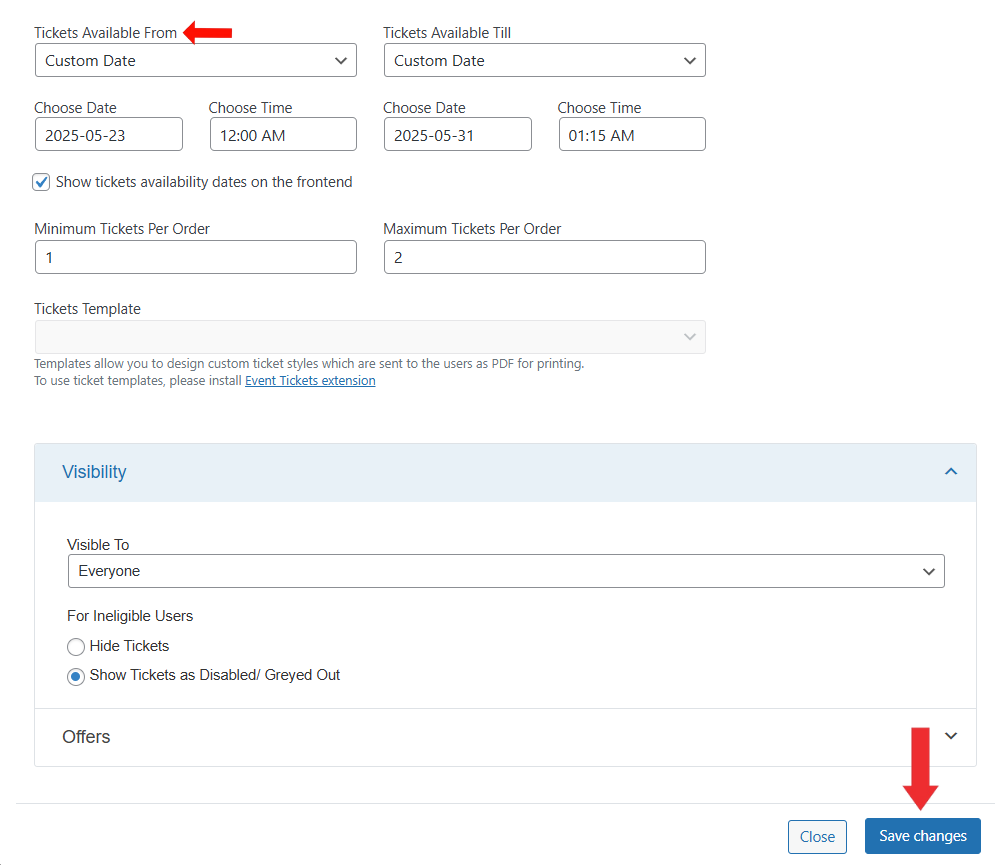Select the Hide Tickets radio option
The height and width of the screenshot is (865, 1007).
pos(76,647)
